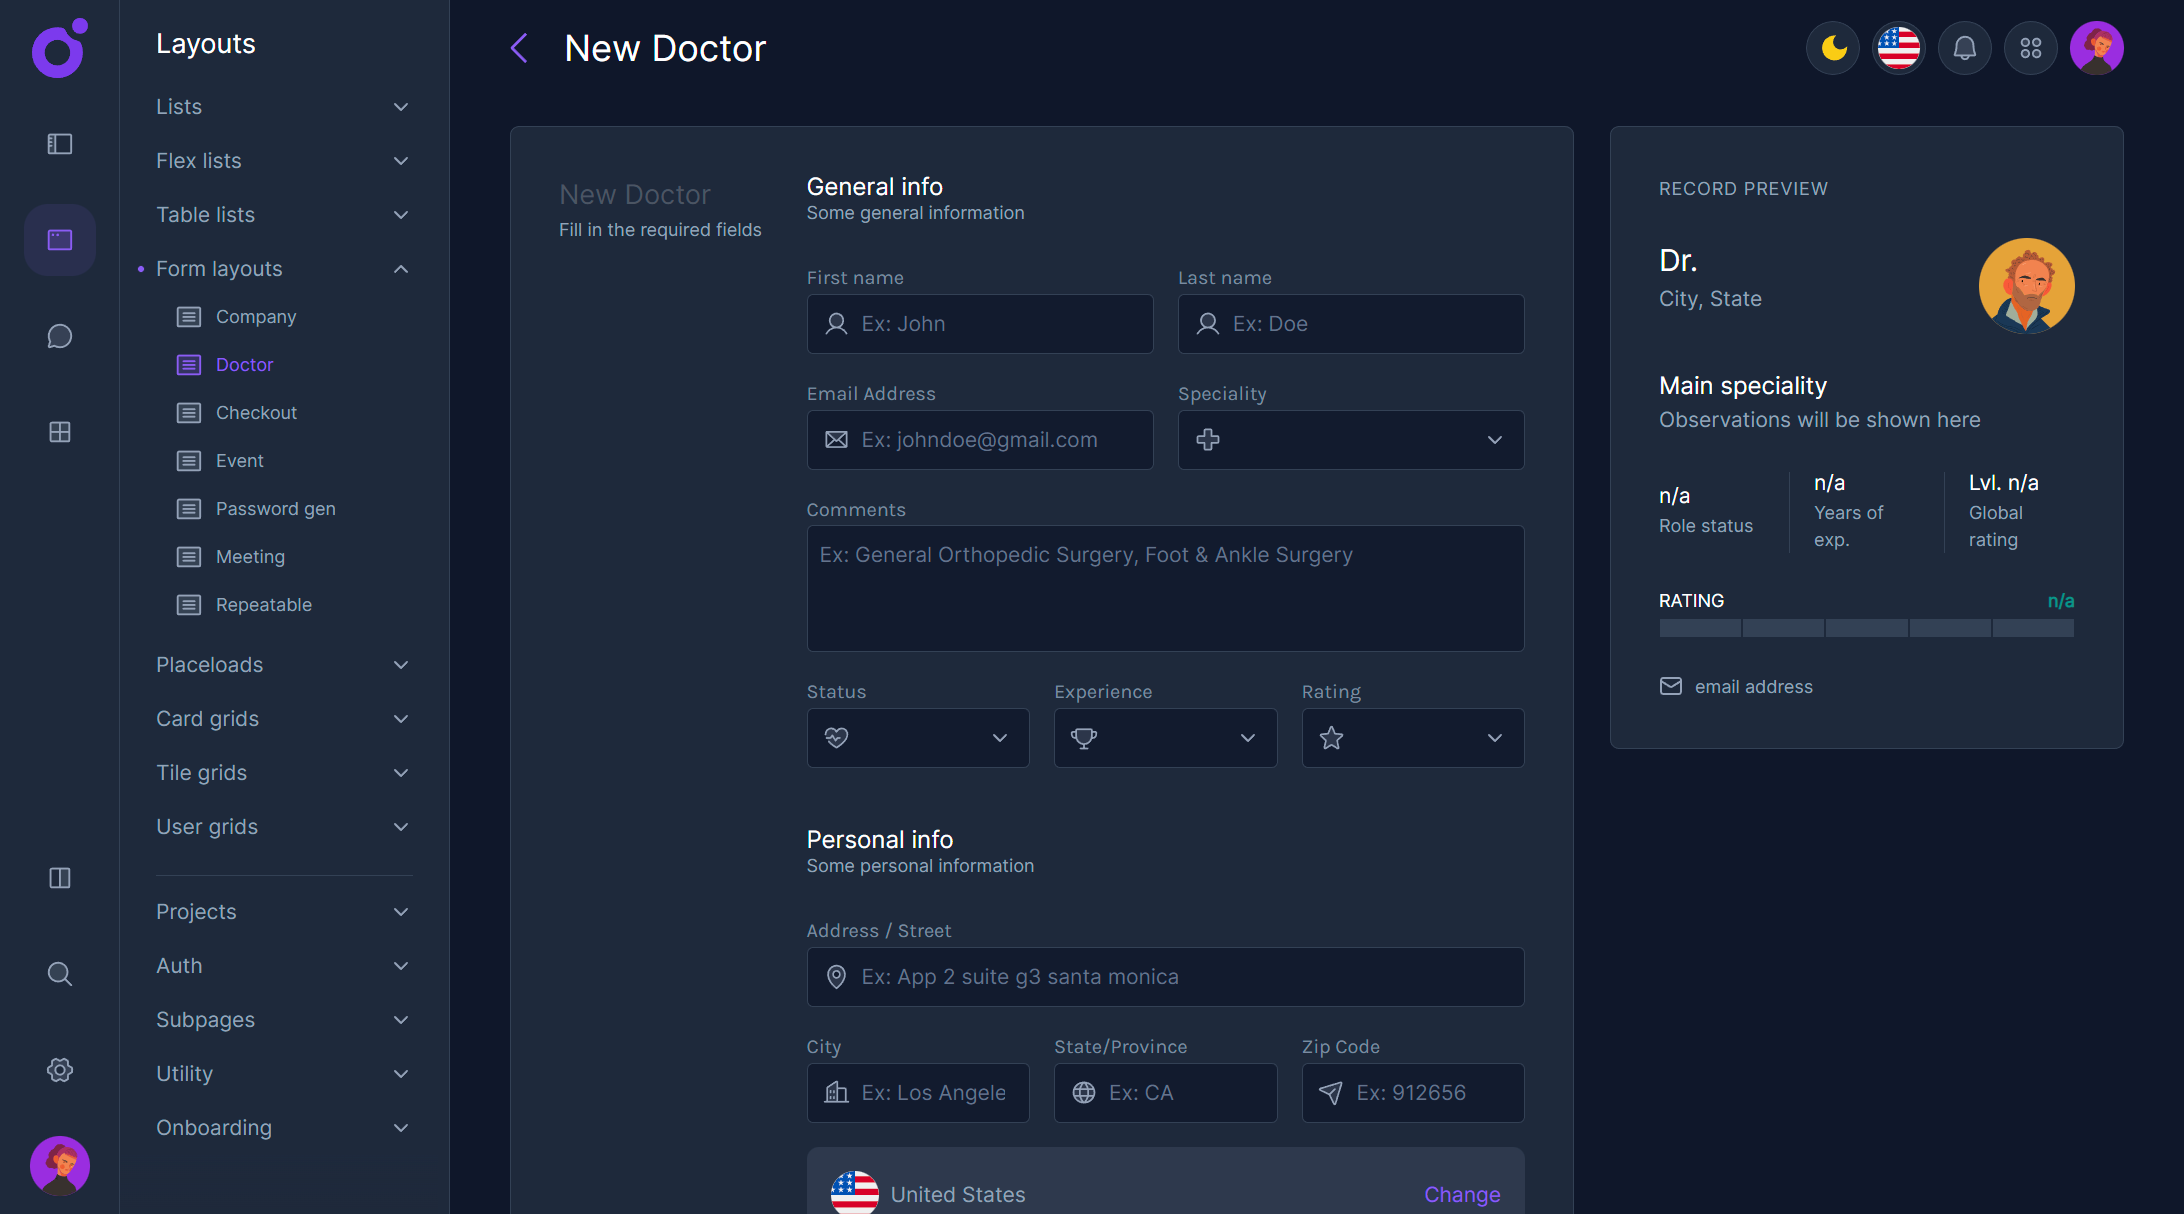Go back using the left arrow

[519, 48]
